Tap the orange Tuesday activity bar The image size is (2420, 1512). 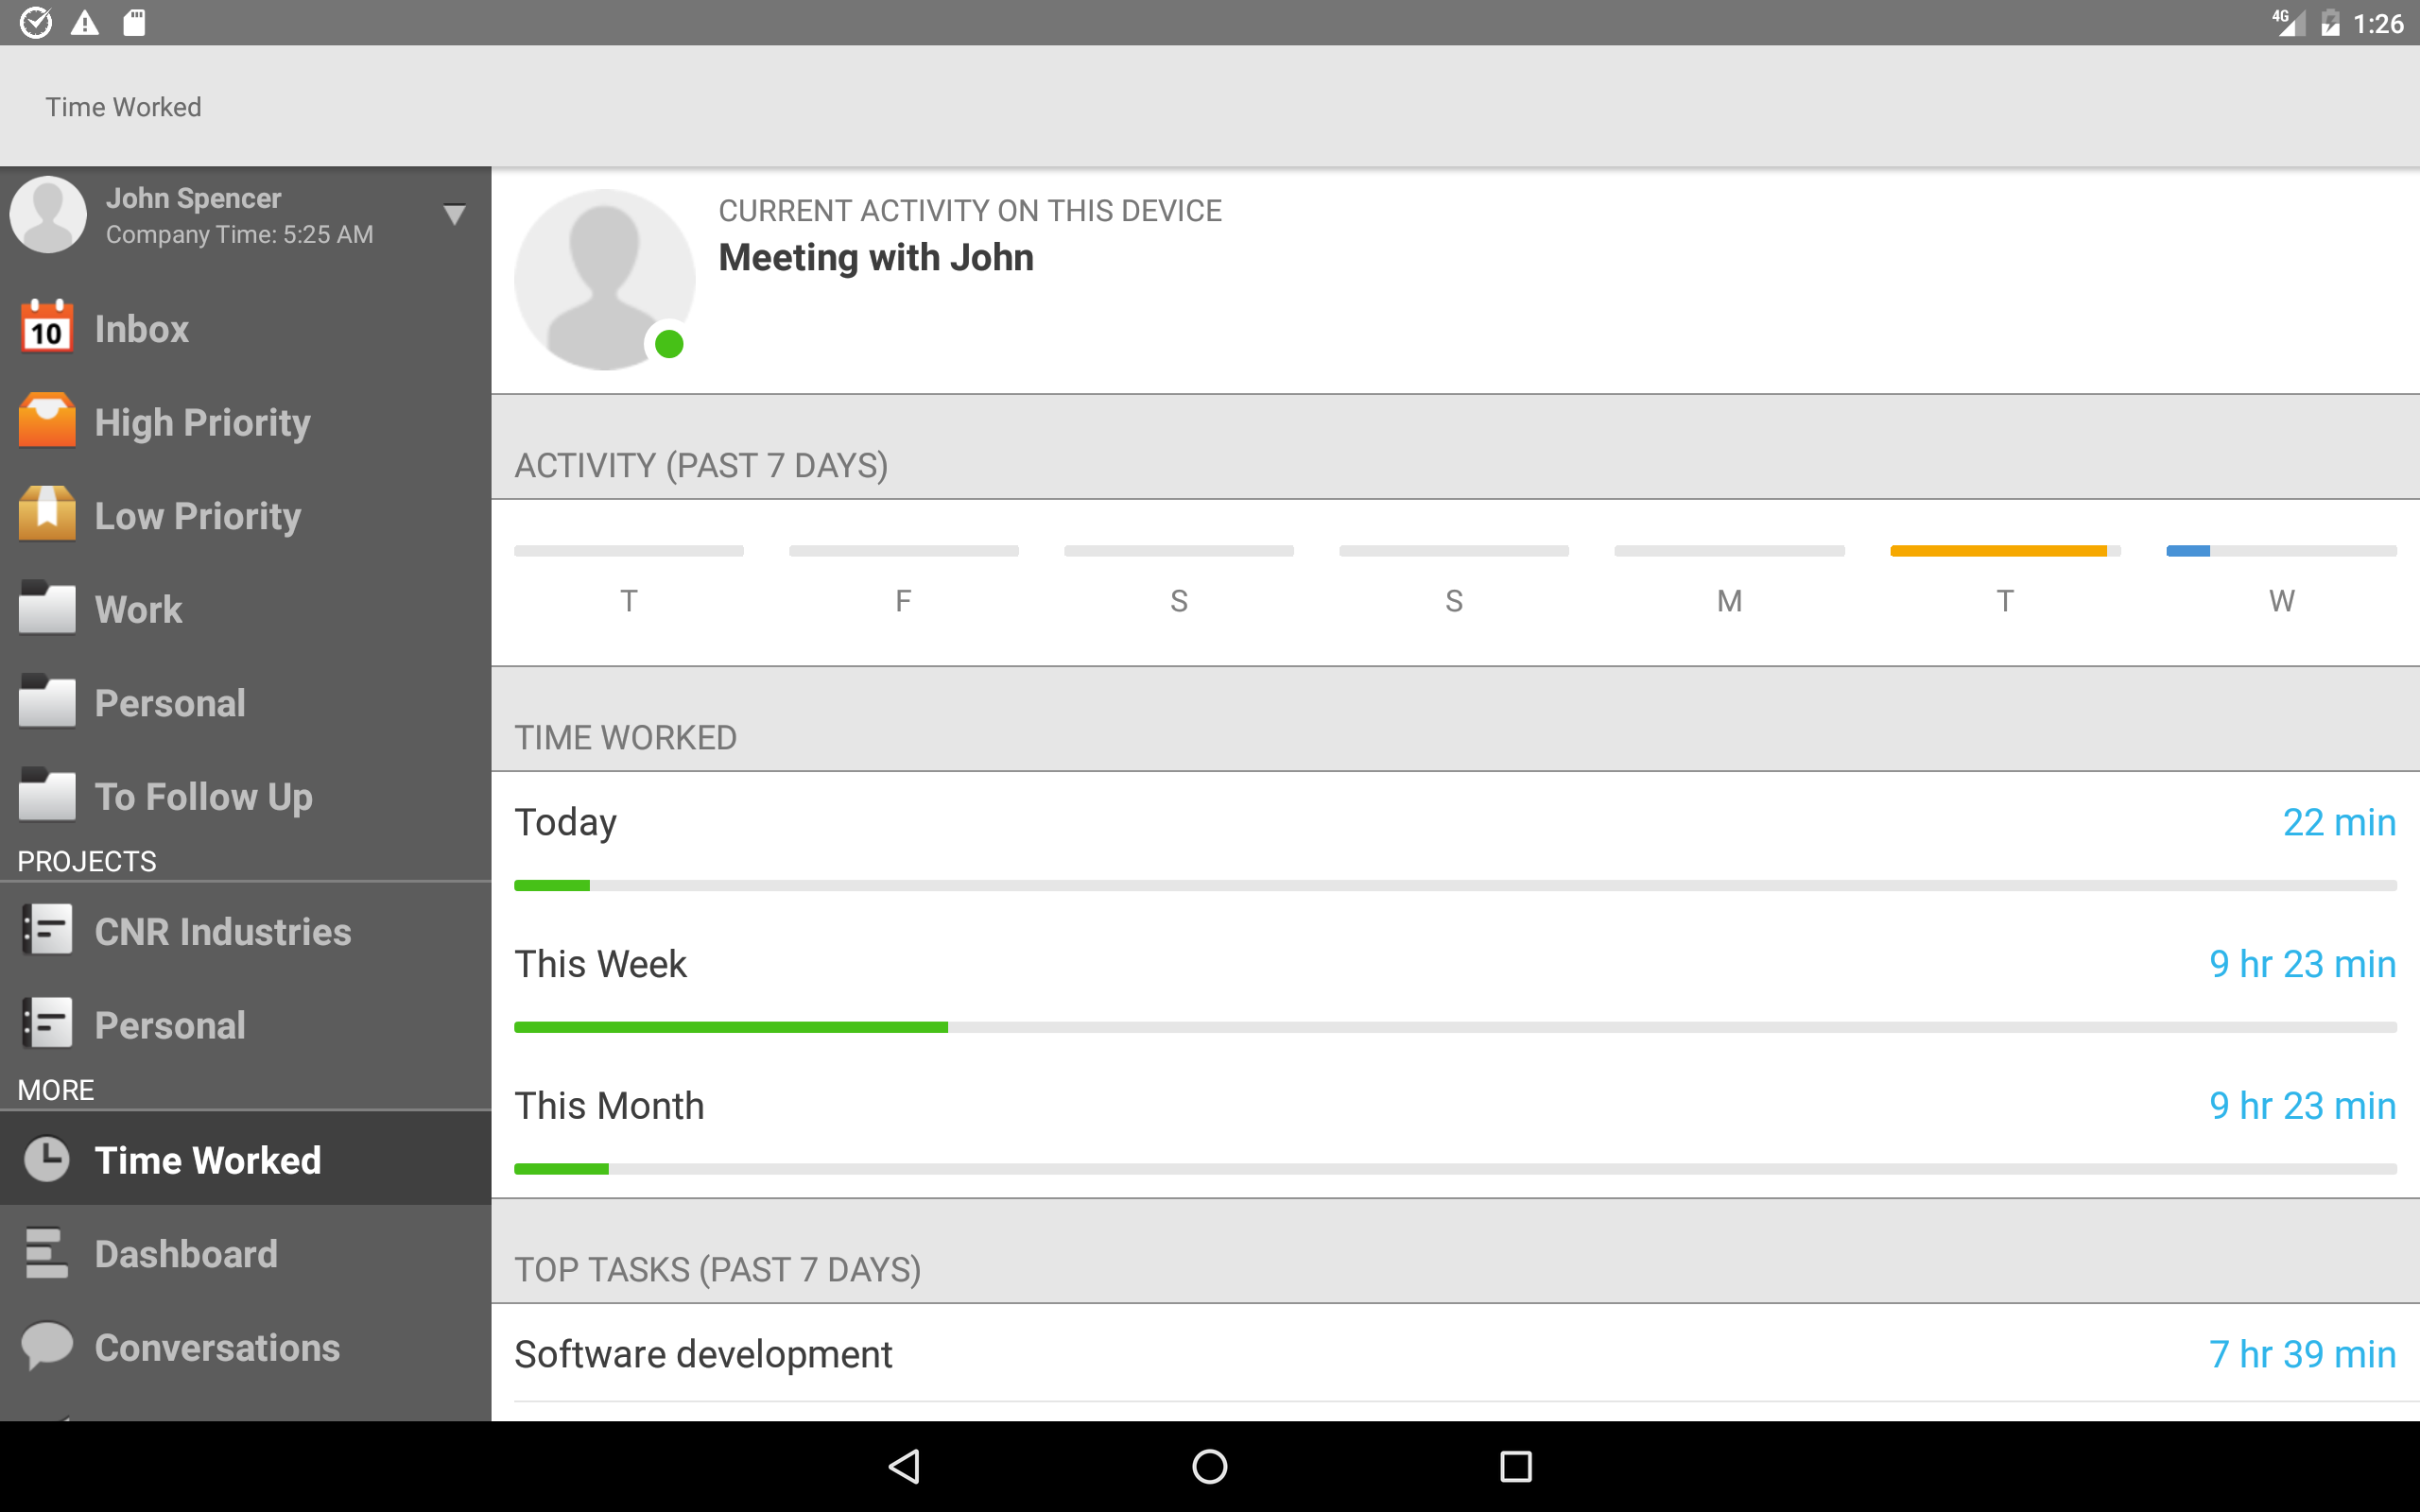[x=1998, y=551]
